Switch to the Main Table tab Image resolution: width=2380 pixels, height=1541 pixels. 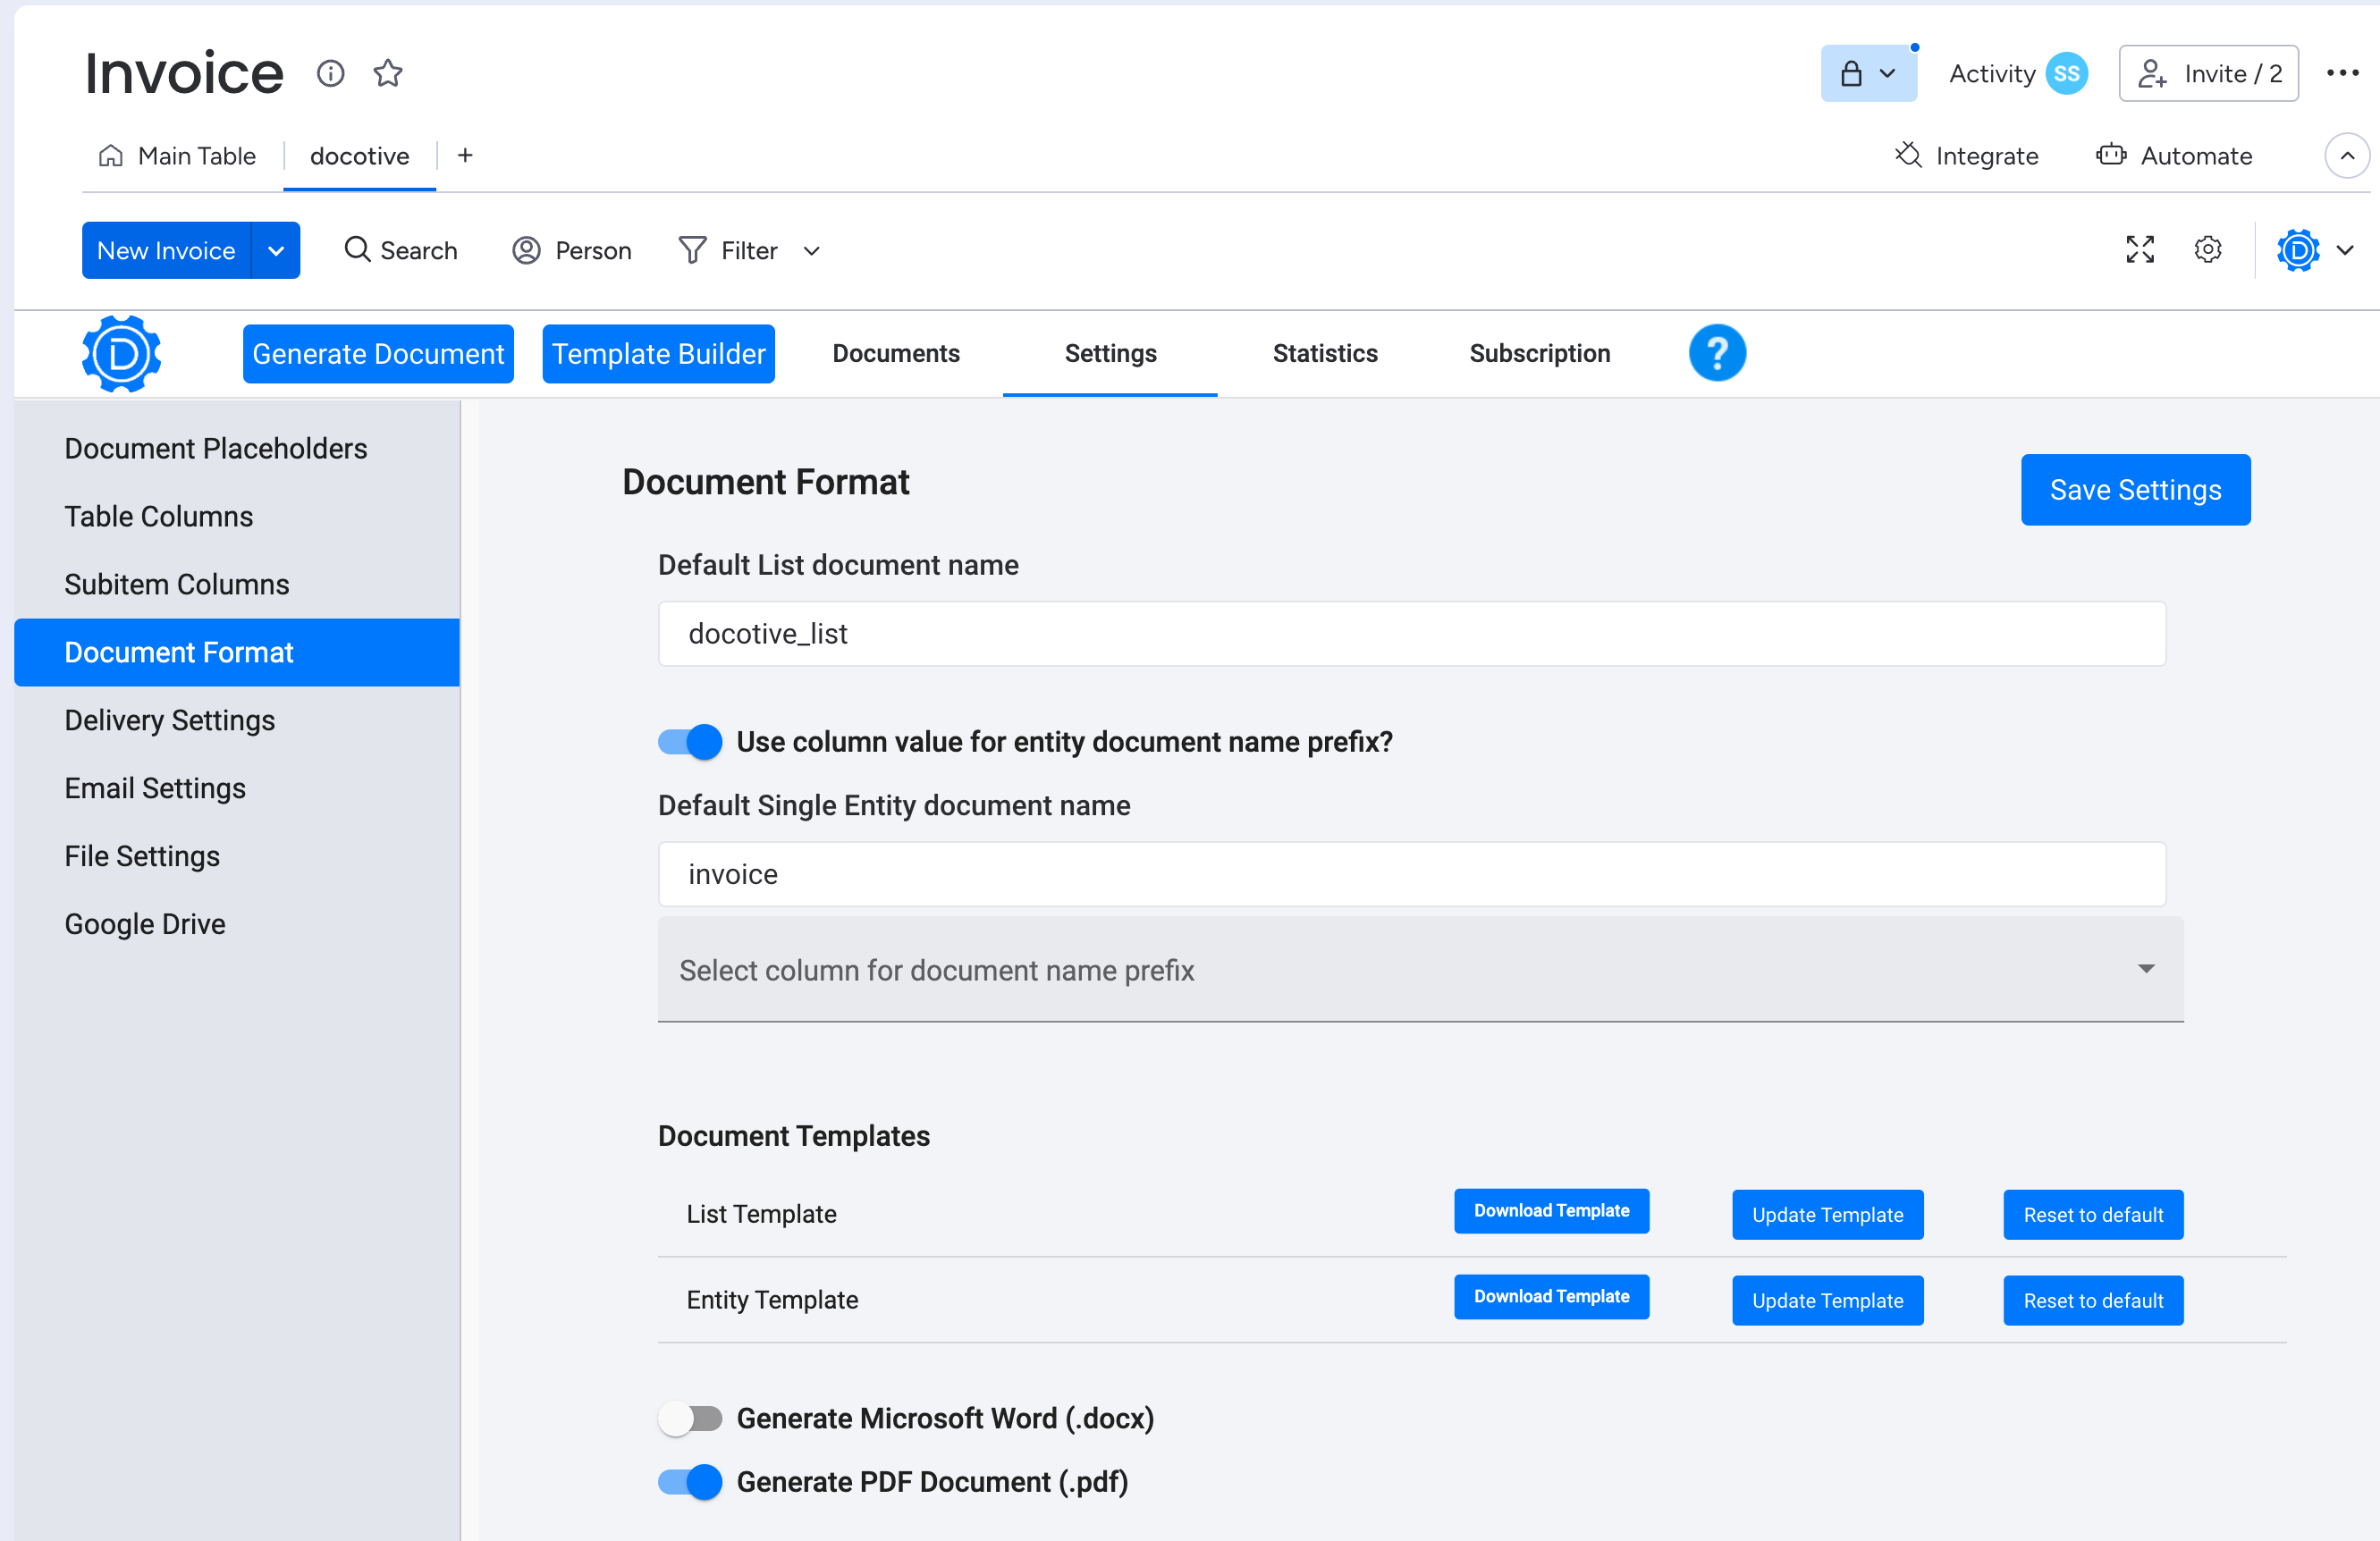point(177,156)
